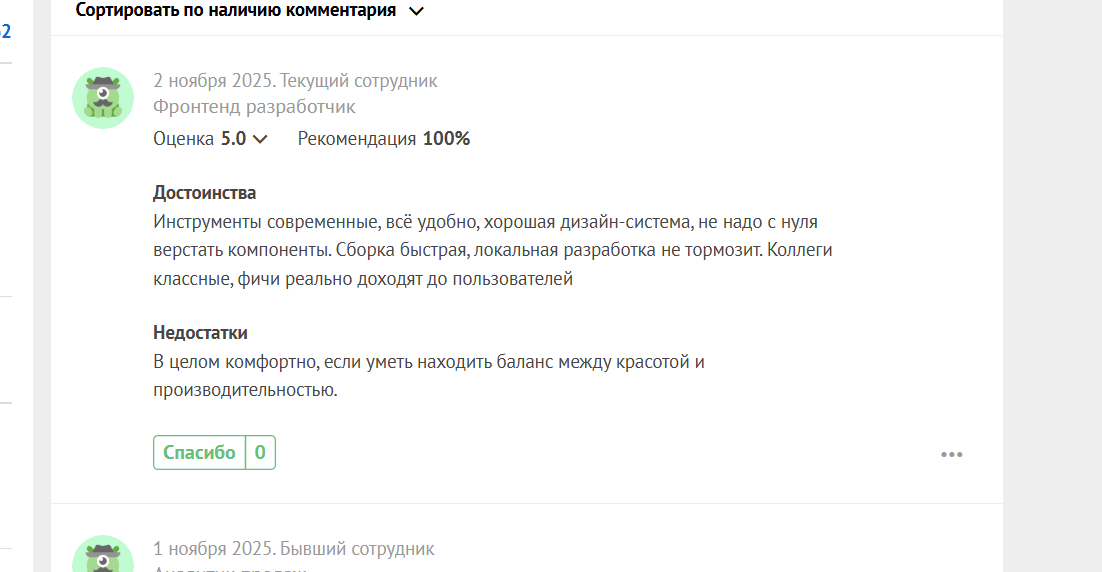Open the three-dot more options menu

(x=951, y=455)
